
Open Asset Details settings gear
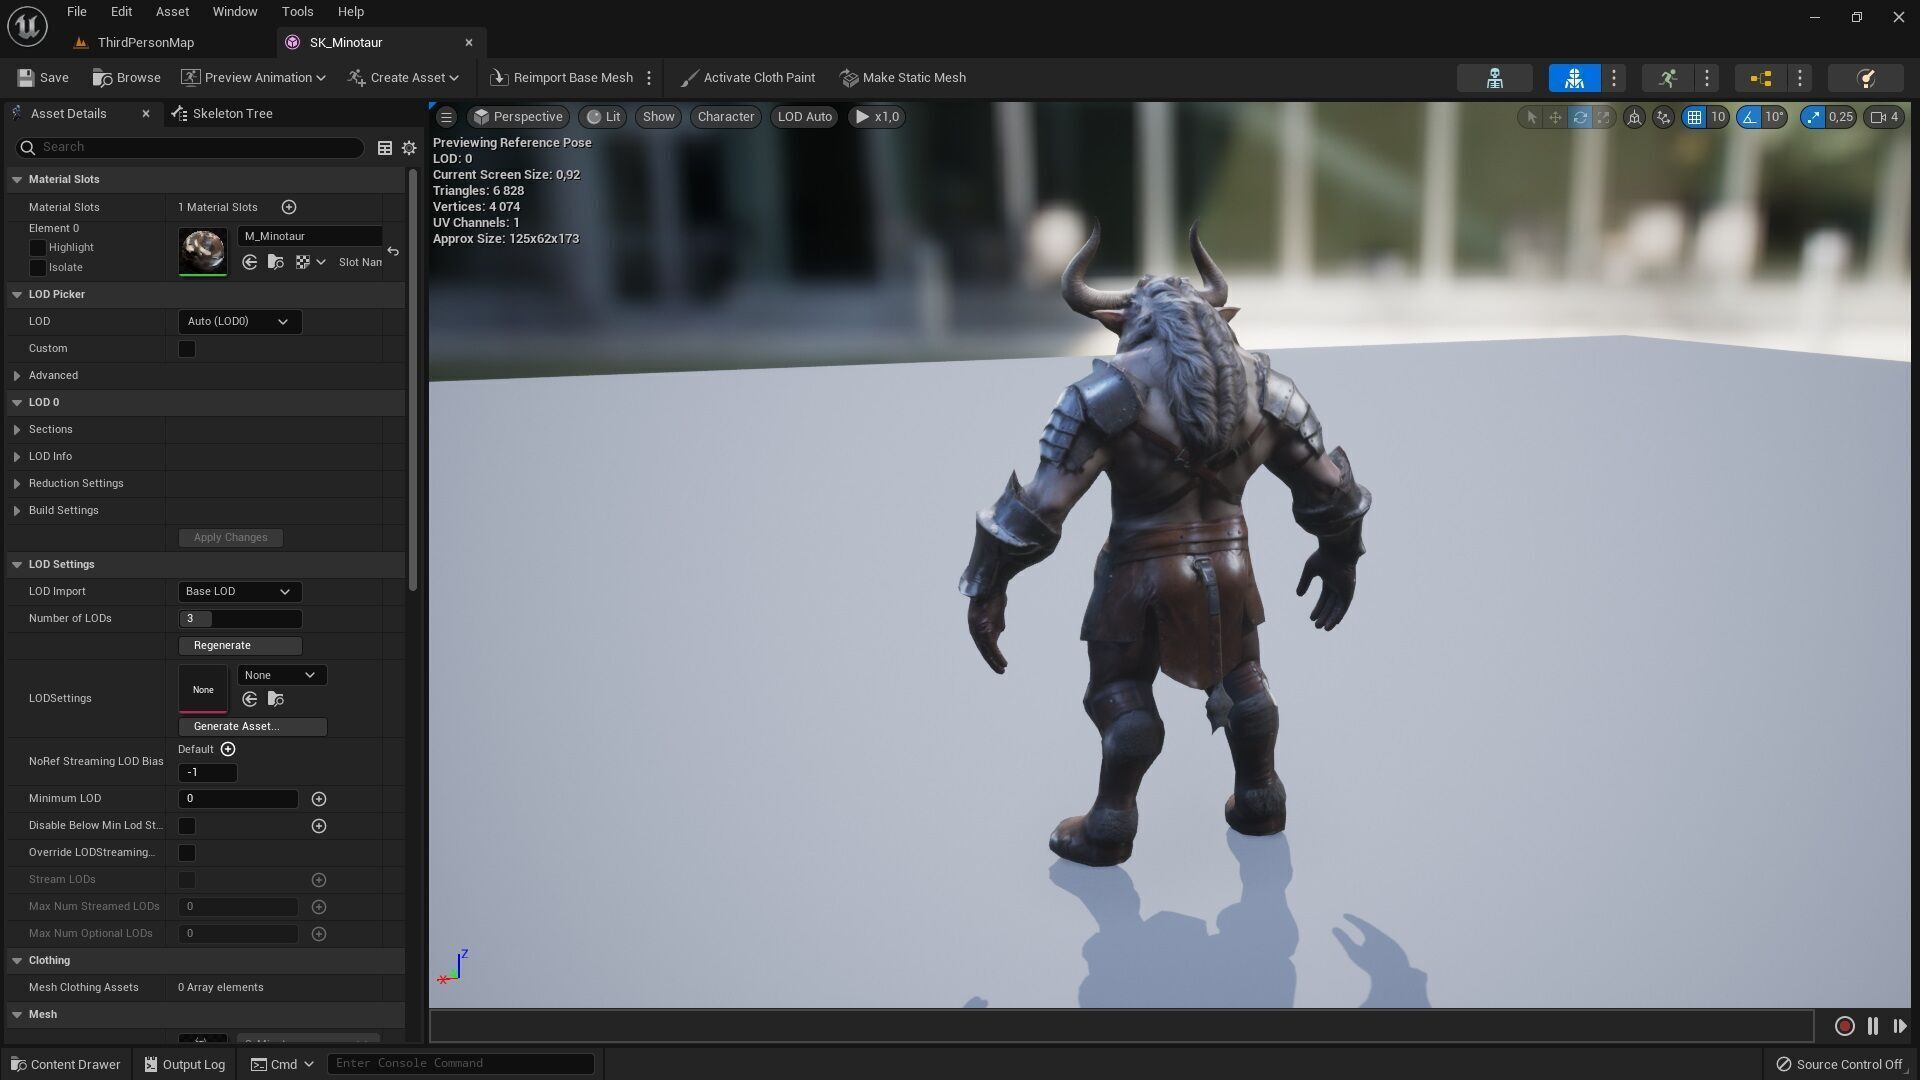click(409, 148)
